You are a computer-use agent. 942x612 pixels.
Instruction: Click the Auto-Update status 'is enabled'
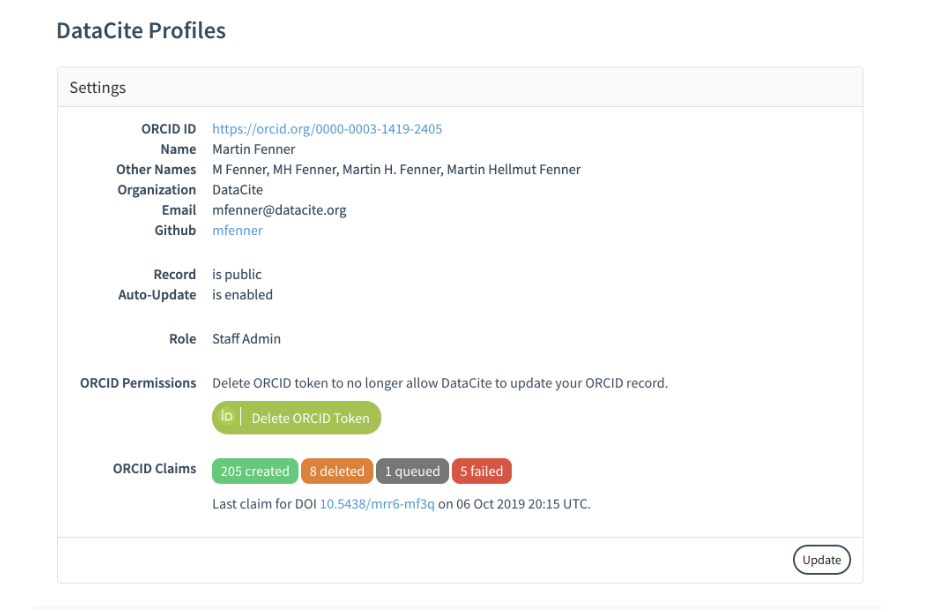[242, 295]
